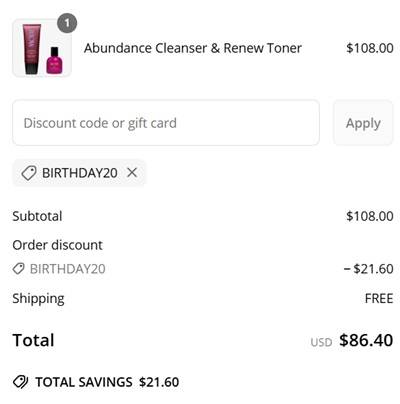Image resolution: width=400 pixels, height=404 pixels.
Task: Click the tag icon beside order discount code
Action: coord(19,268)
